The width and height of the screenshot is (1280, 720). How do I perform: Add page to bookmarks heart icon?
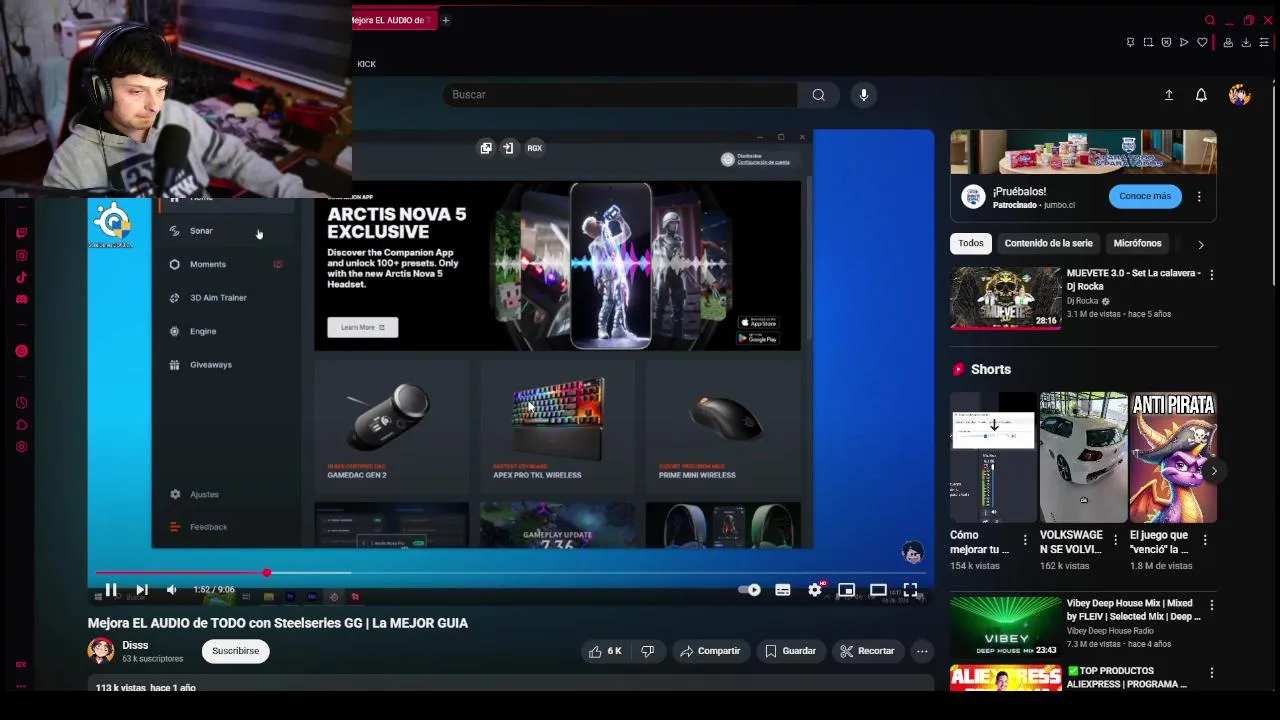[x=1202, y=42]
